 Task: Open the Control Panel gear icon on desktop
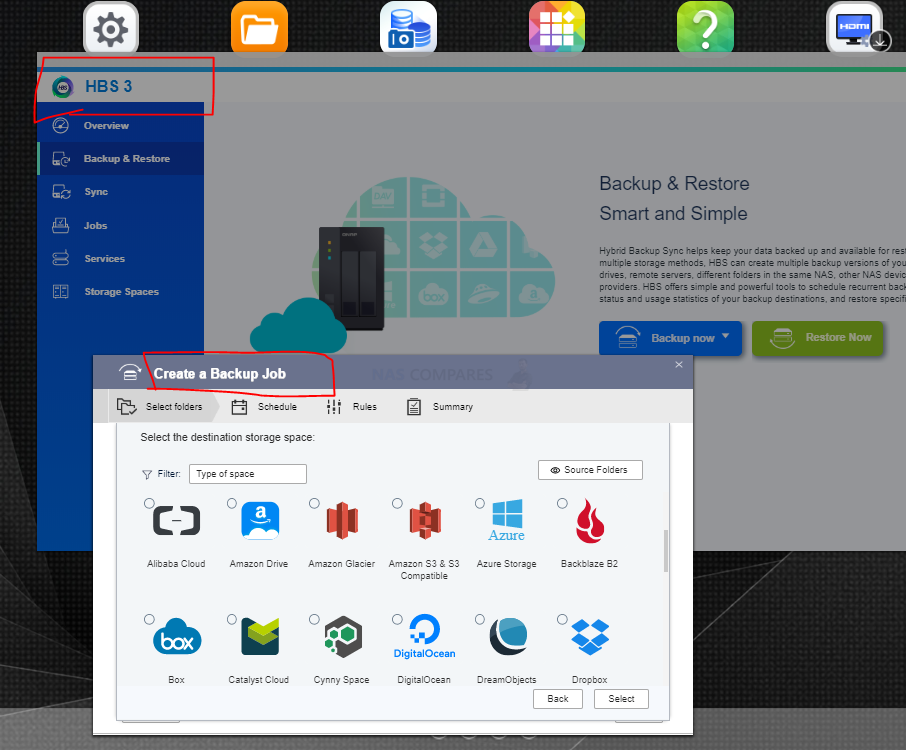click(110, 28)
